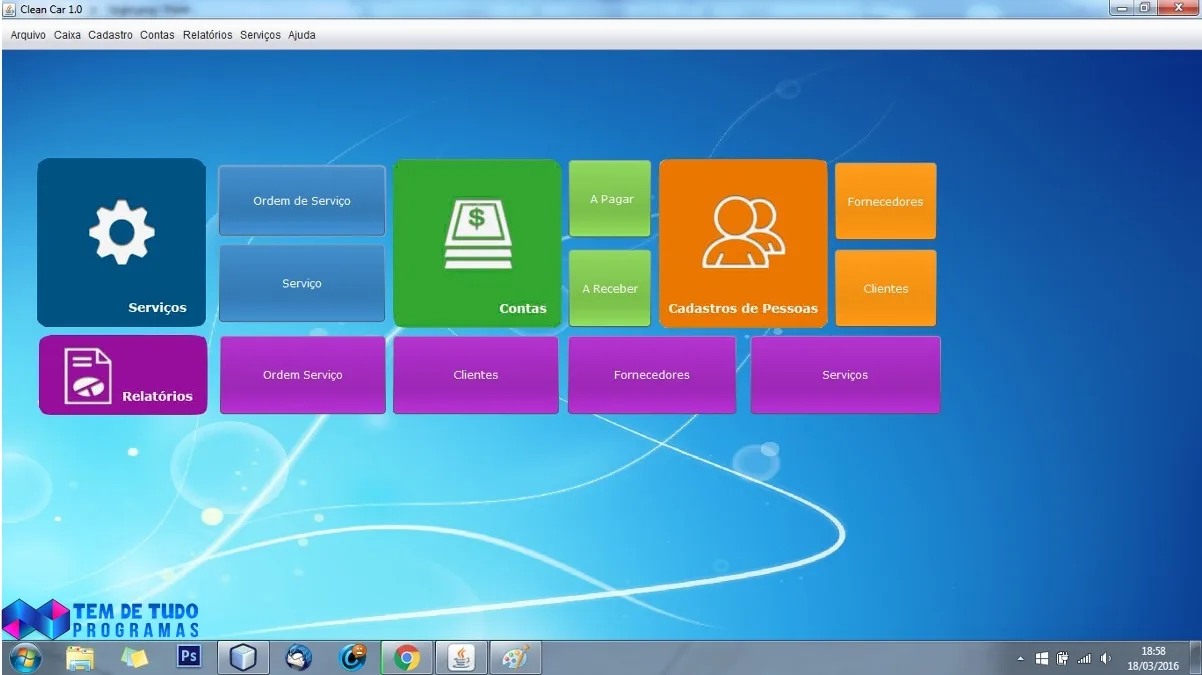The width and height of the screenshot is (1202, 675).
Task: Open the Serviços gear tile
Action: click(x=121, y=242)
